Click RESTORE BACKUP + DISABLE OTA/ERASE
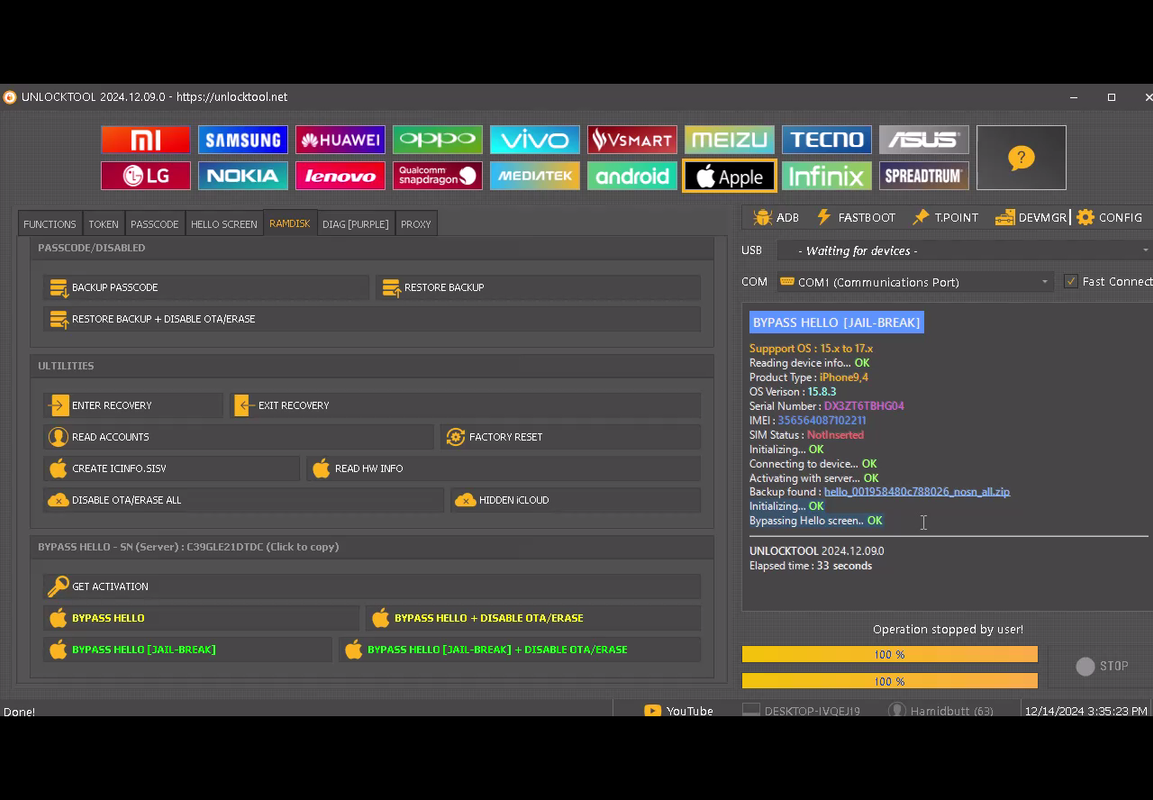The image size is (1153, 800). [x=372, y=319]
